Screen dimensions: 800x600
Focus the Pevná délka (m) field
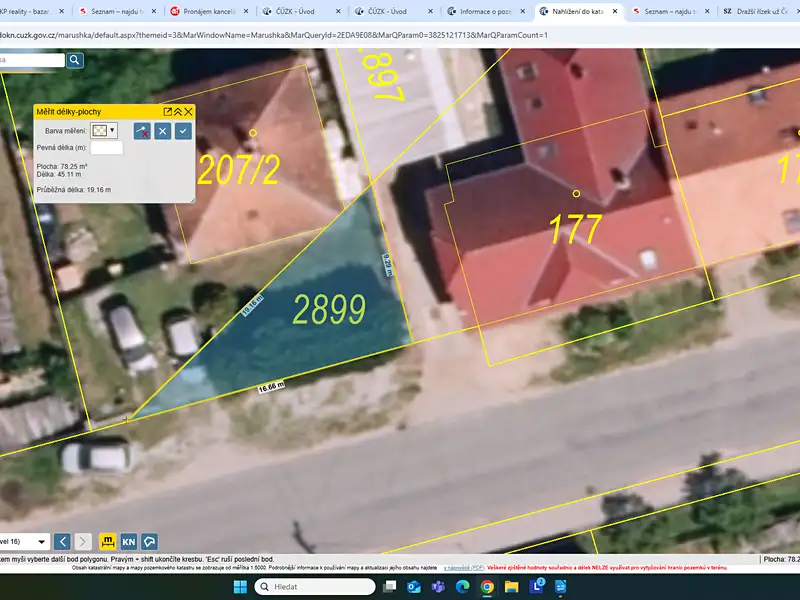pos(107,147)
